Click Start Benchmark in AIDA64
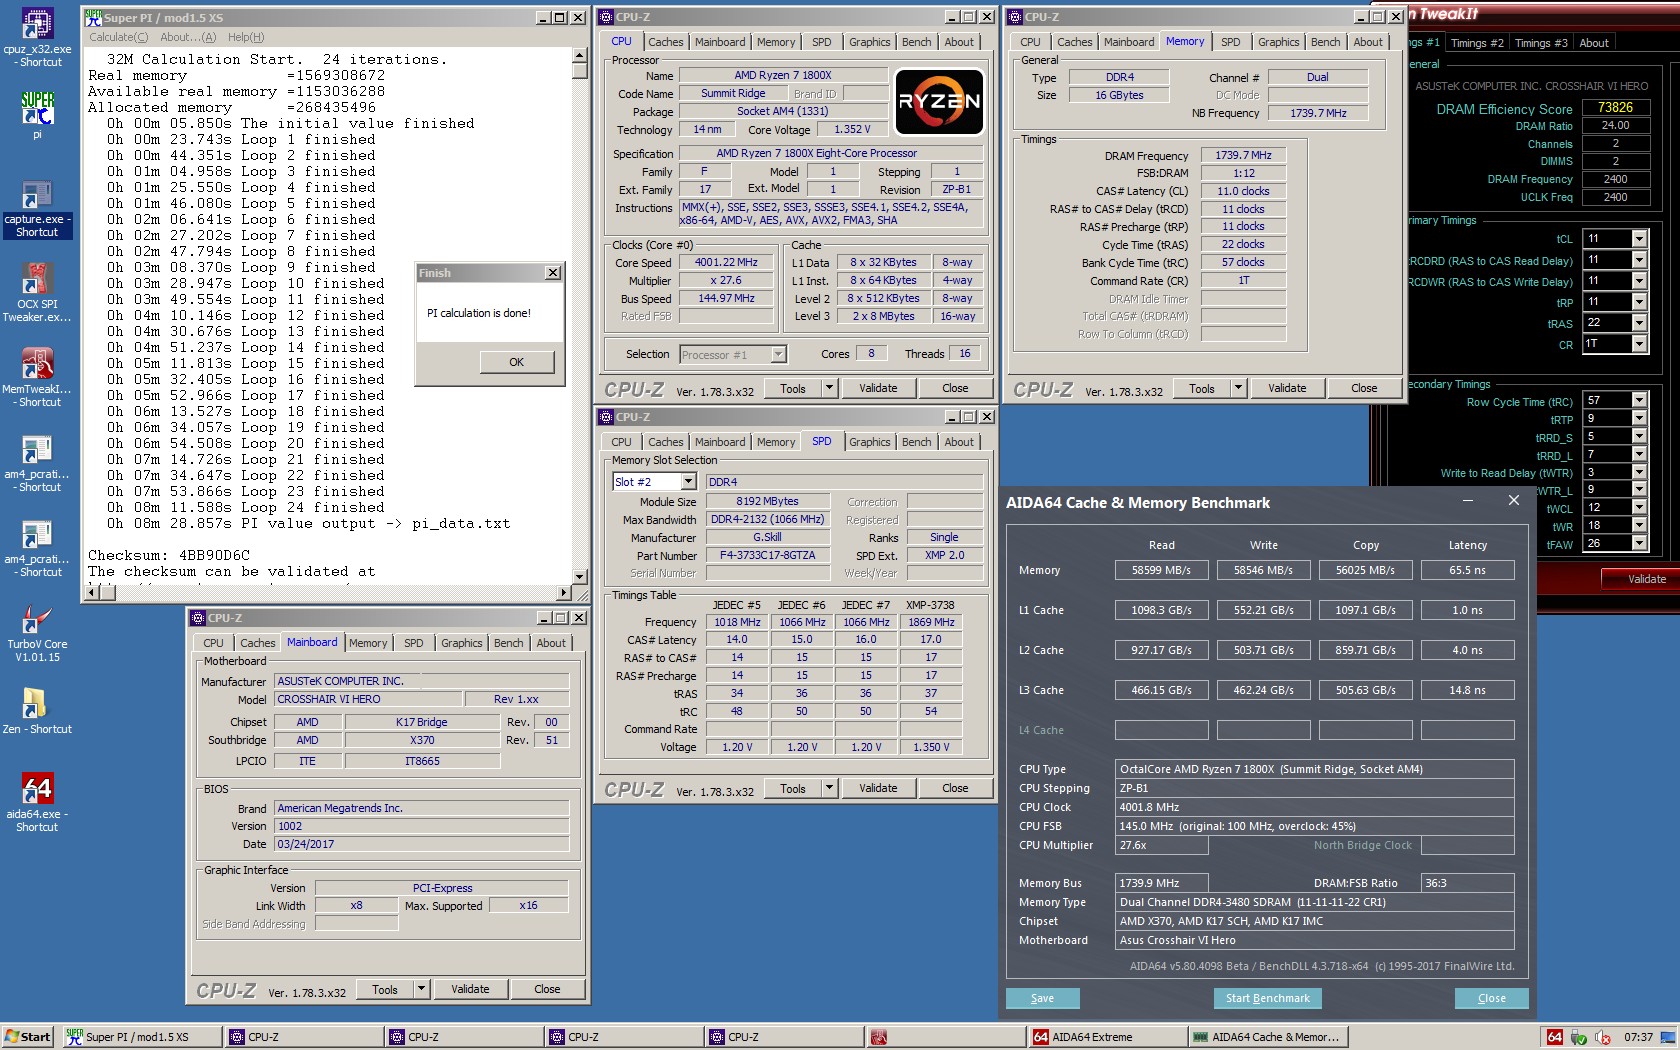The width and height of the screenshot is (1680, 1050). pos(1267,998)
